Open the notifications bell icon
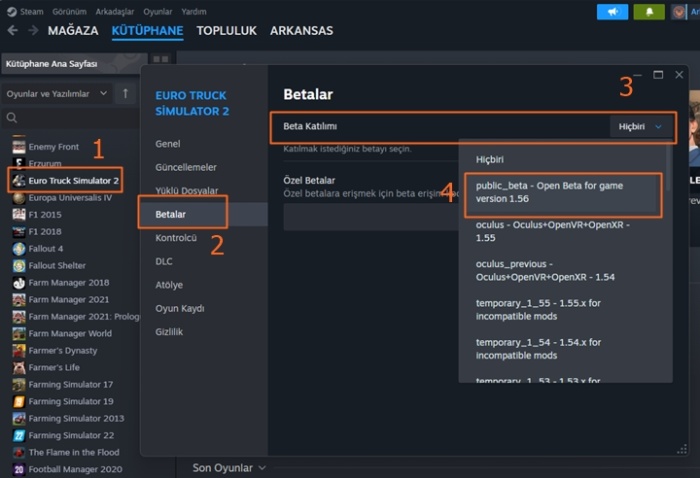 coord(648,12)
